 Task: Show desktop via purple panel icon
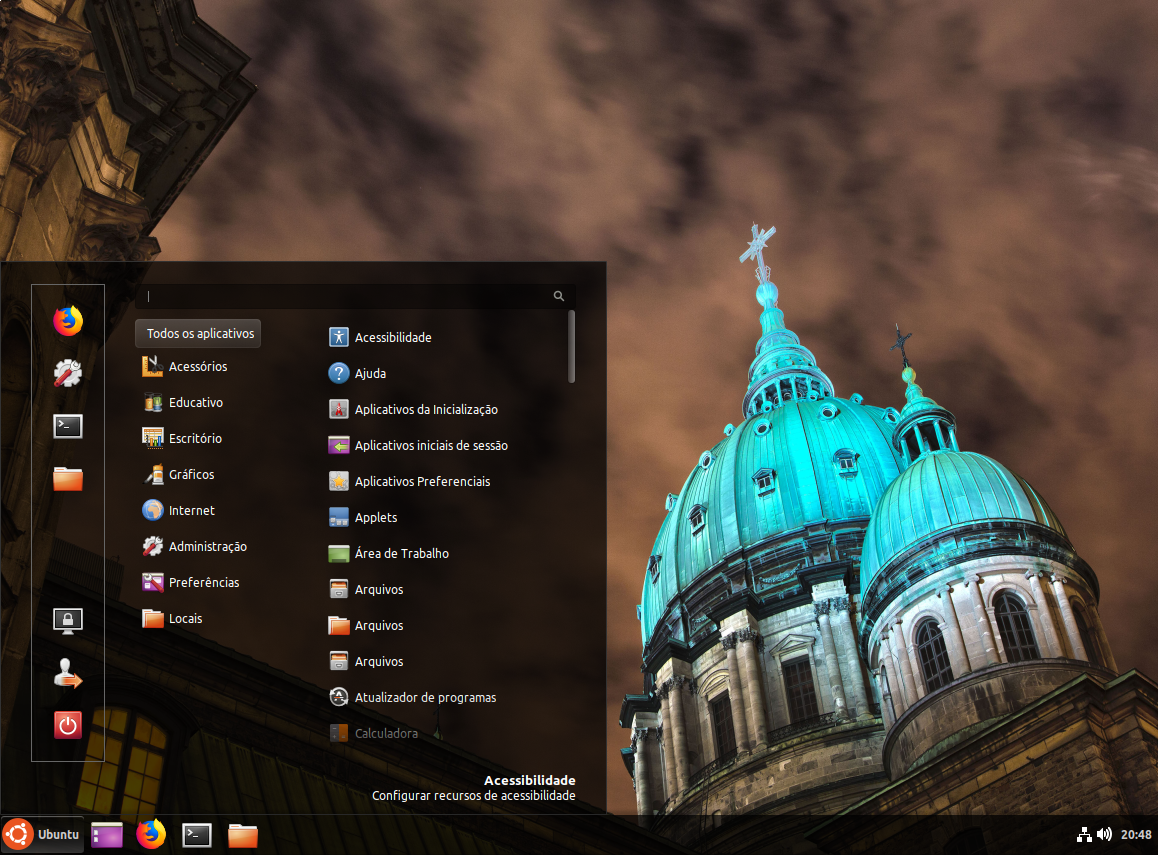tap(106, 835)
